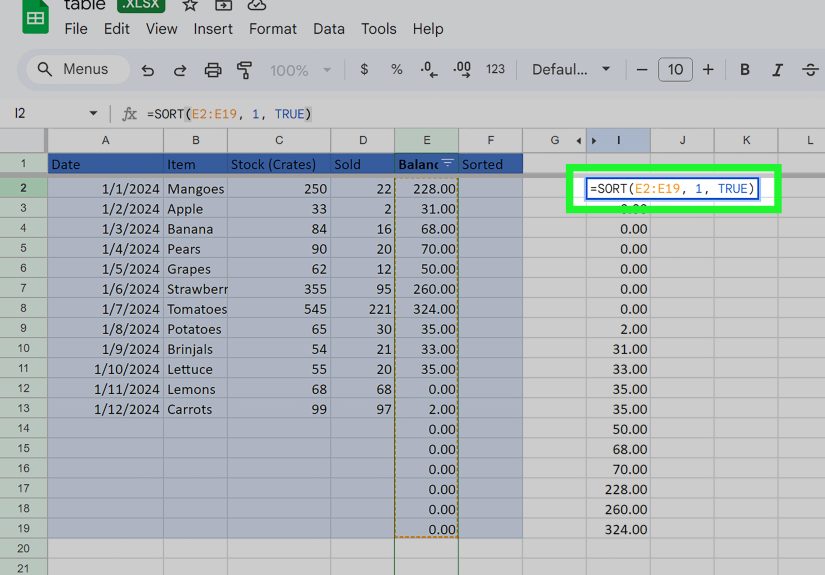Click the move to folder icon
The image size is (825, 575).
tap(223, 5)
